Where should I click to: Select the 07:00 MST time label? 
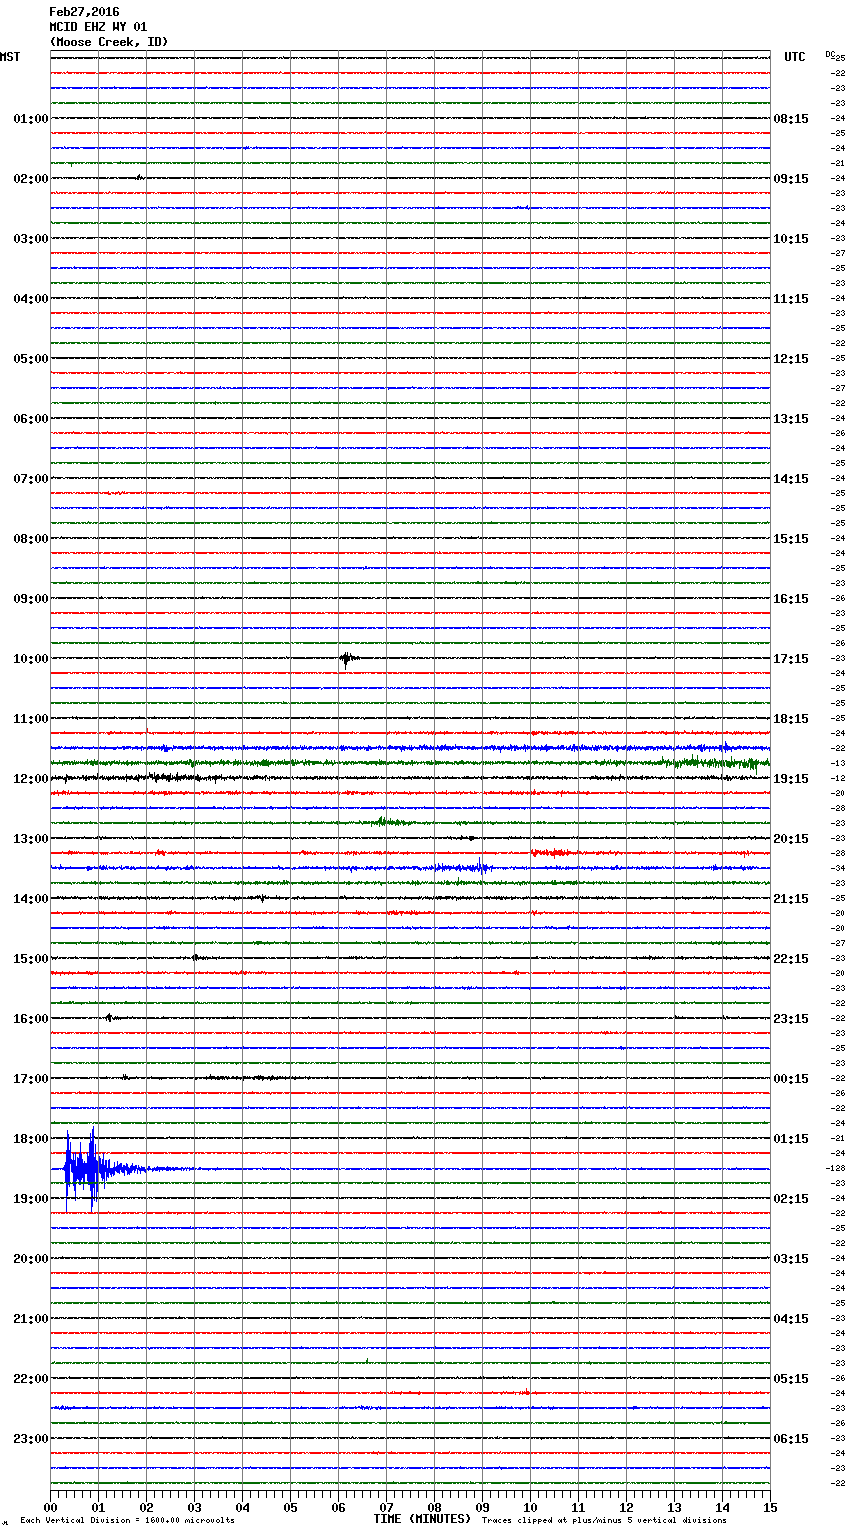[x=31, y=479]
